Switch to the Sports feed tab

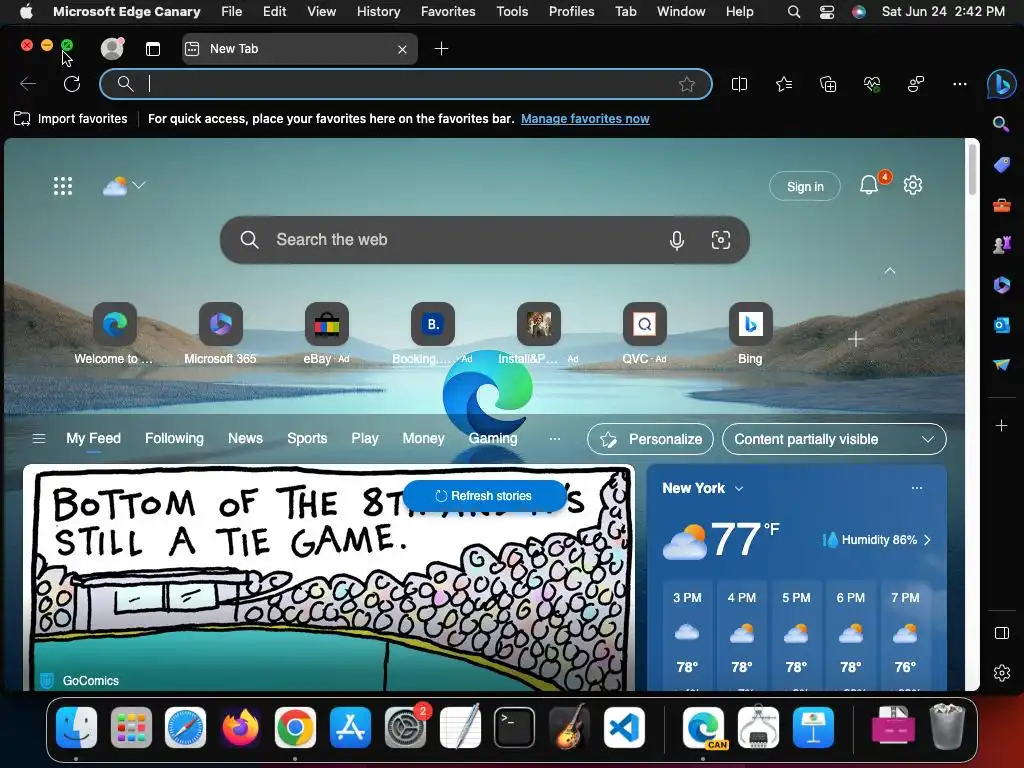[307, 438]
